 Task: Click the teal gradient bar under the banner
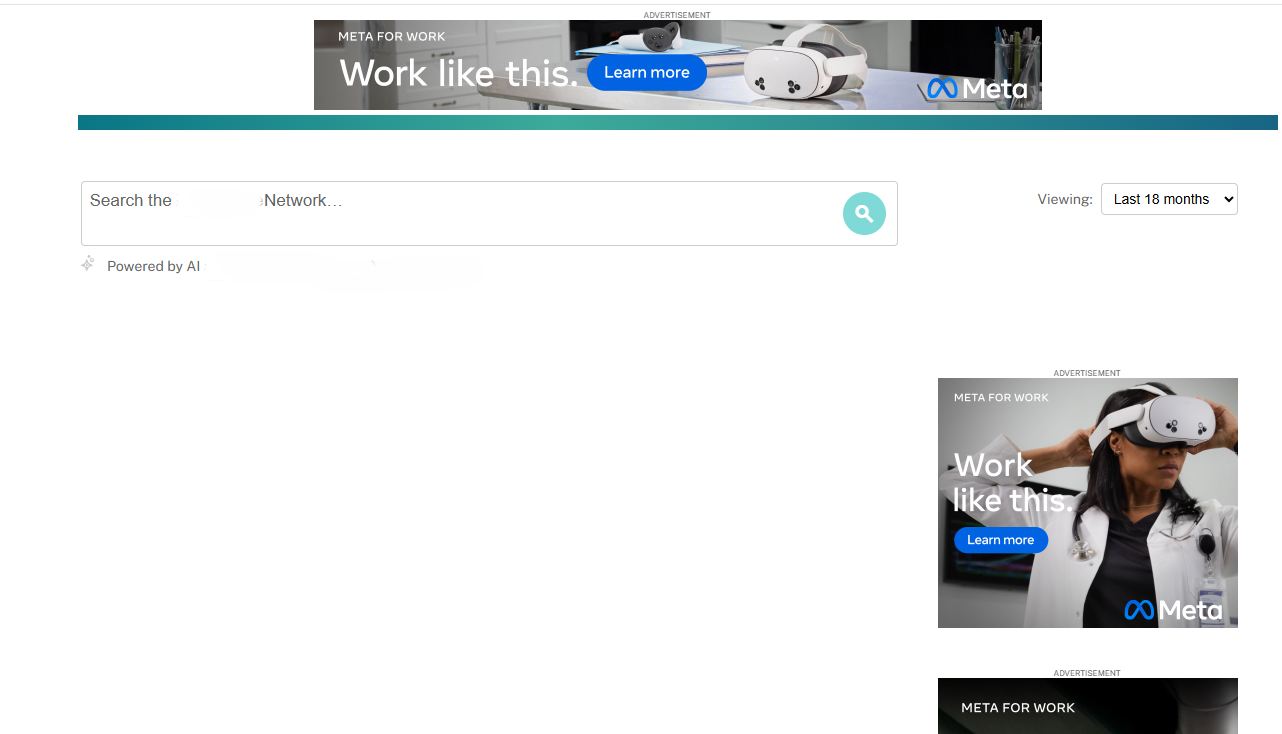pos(677,122)
